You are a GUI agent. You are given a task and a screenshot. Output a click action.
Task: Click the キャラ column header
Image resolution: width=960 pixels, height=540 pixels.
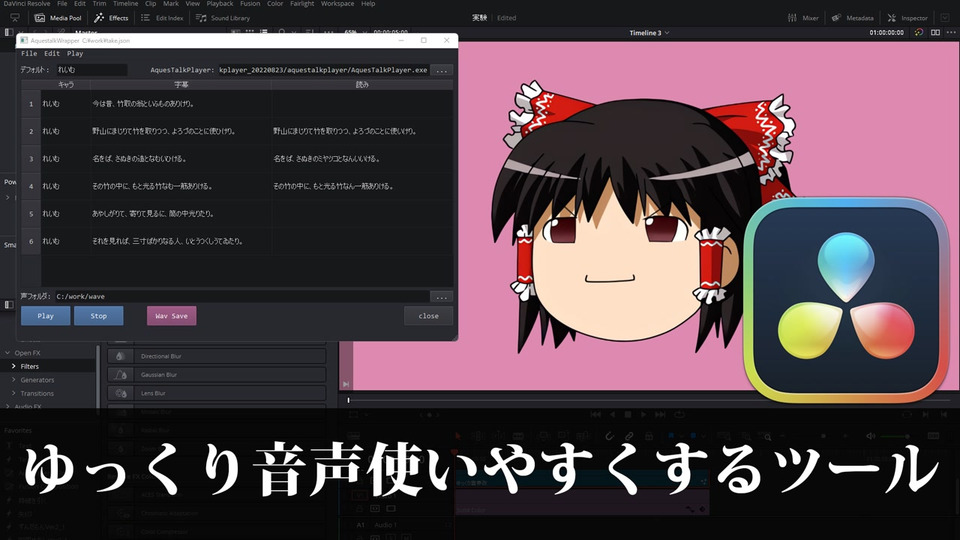click(x=66, y=85)
